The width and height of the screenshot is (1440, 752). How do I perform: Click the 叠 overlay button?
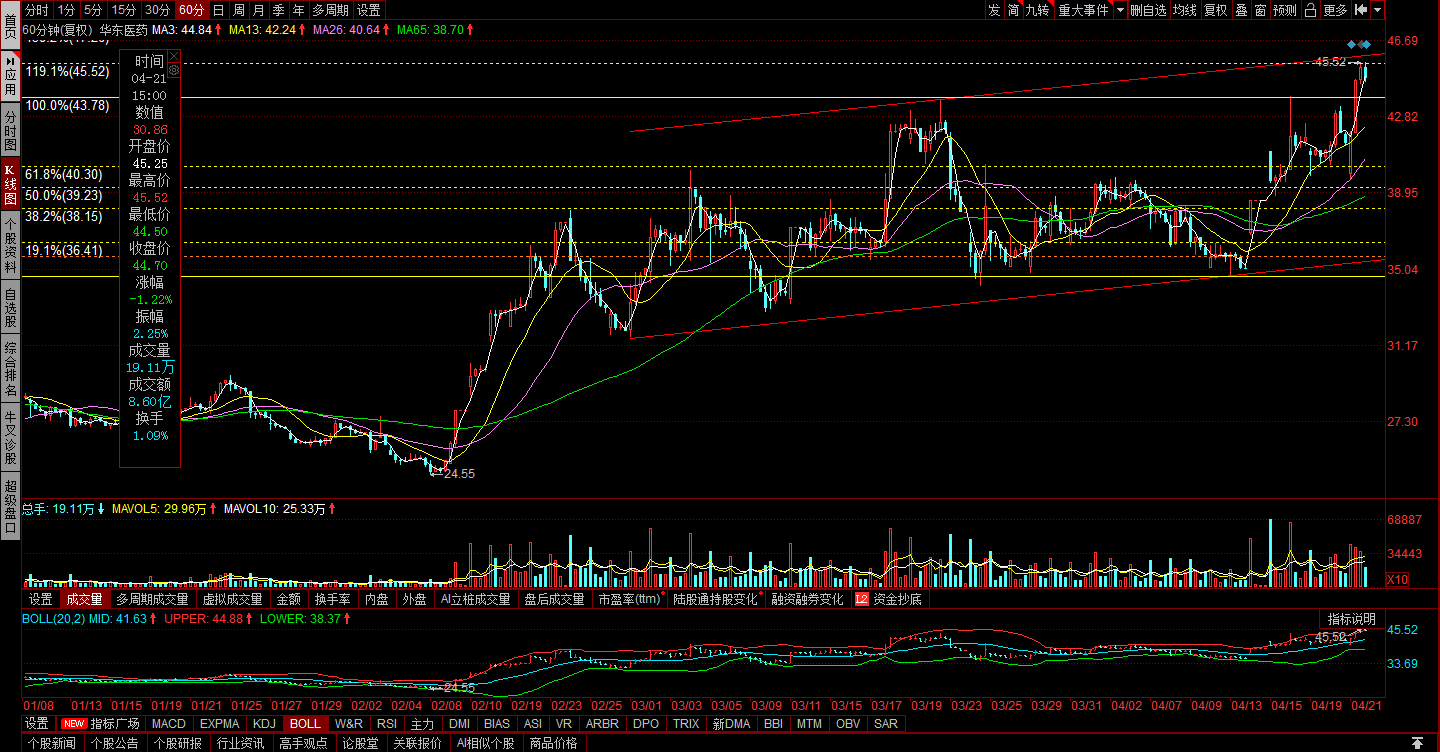click(x=1241, y=10)
